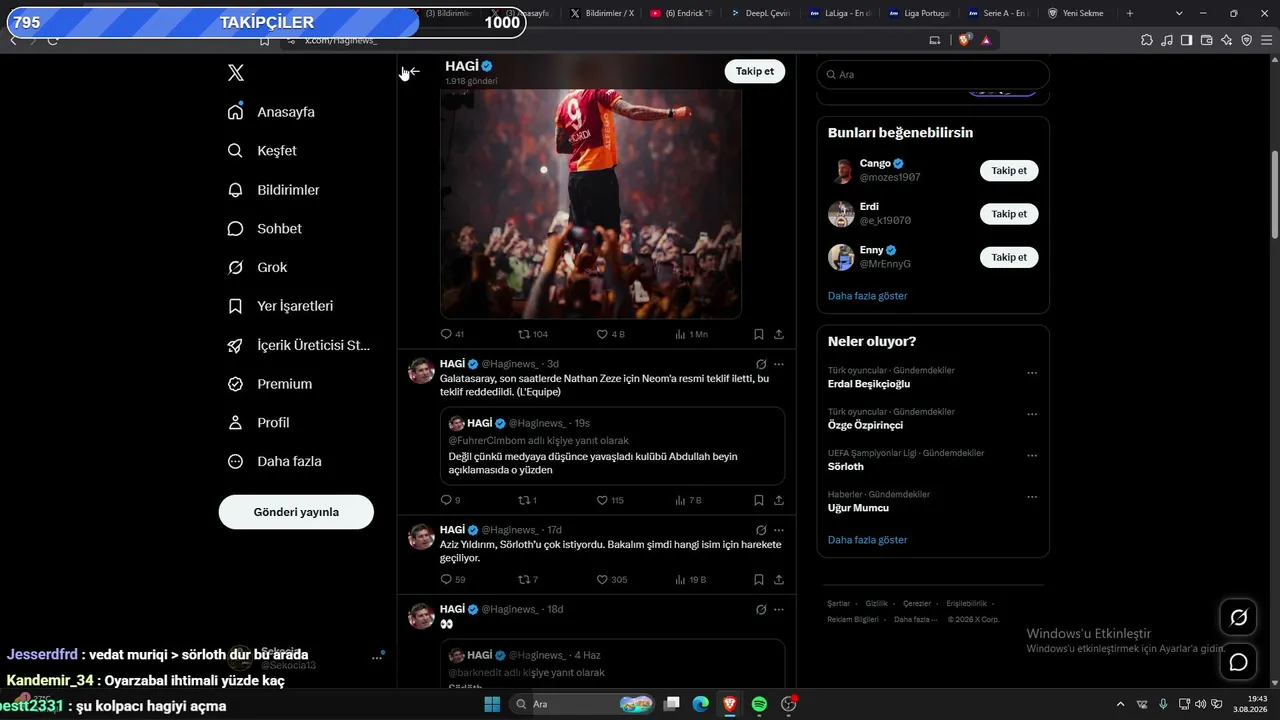Repost the image post with 104 reposts
This screenshot has height=720, width=1280.
click(x=532, y=334)
